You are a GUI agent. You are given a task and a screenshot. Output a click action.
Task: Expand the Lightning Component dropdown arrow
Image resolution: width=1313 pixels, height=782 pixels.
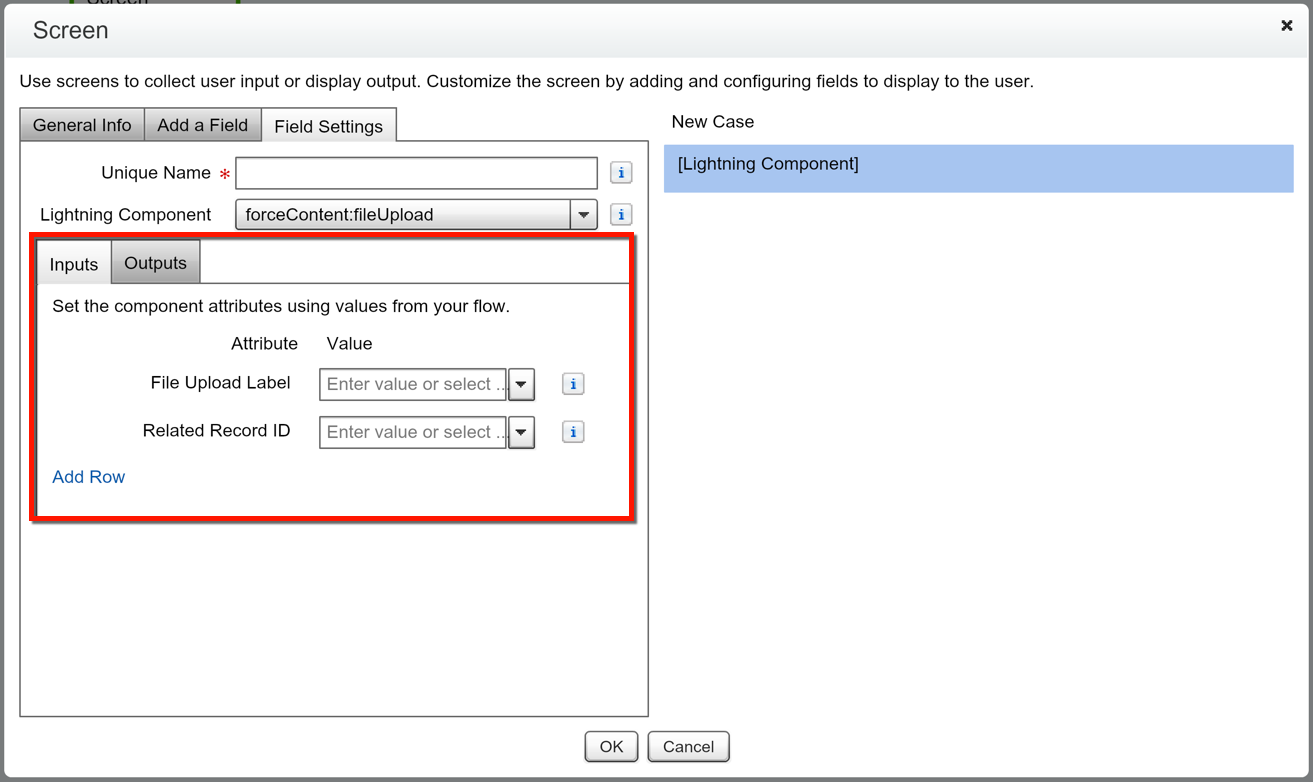(x=583, y=215)
